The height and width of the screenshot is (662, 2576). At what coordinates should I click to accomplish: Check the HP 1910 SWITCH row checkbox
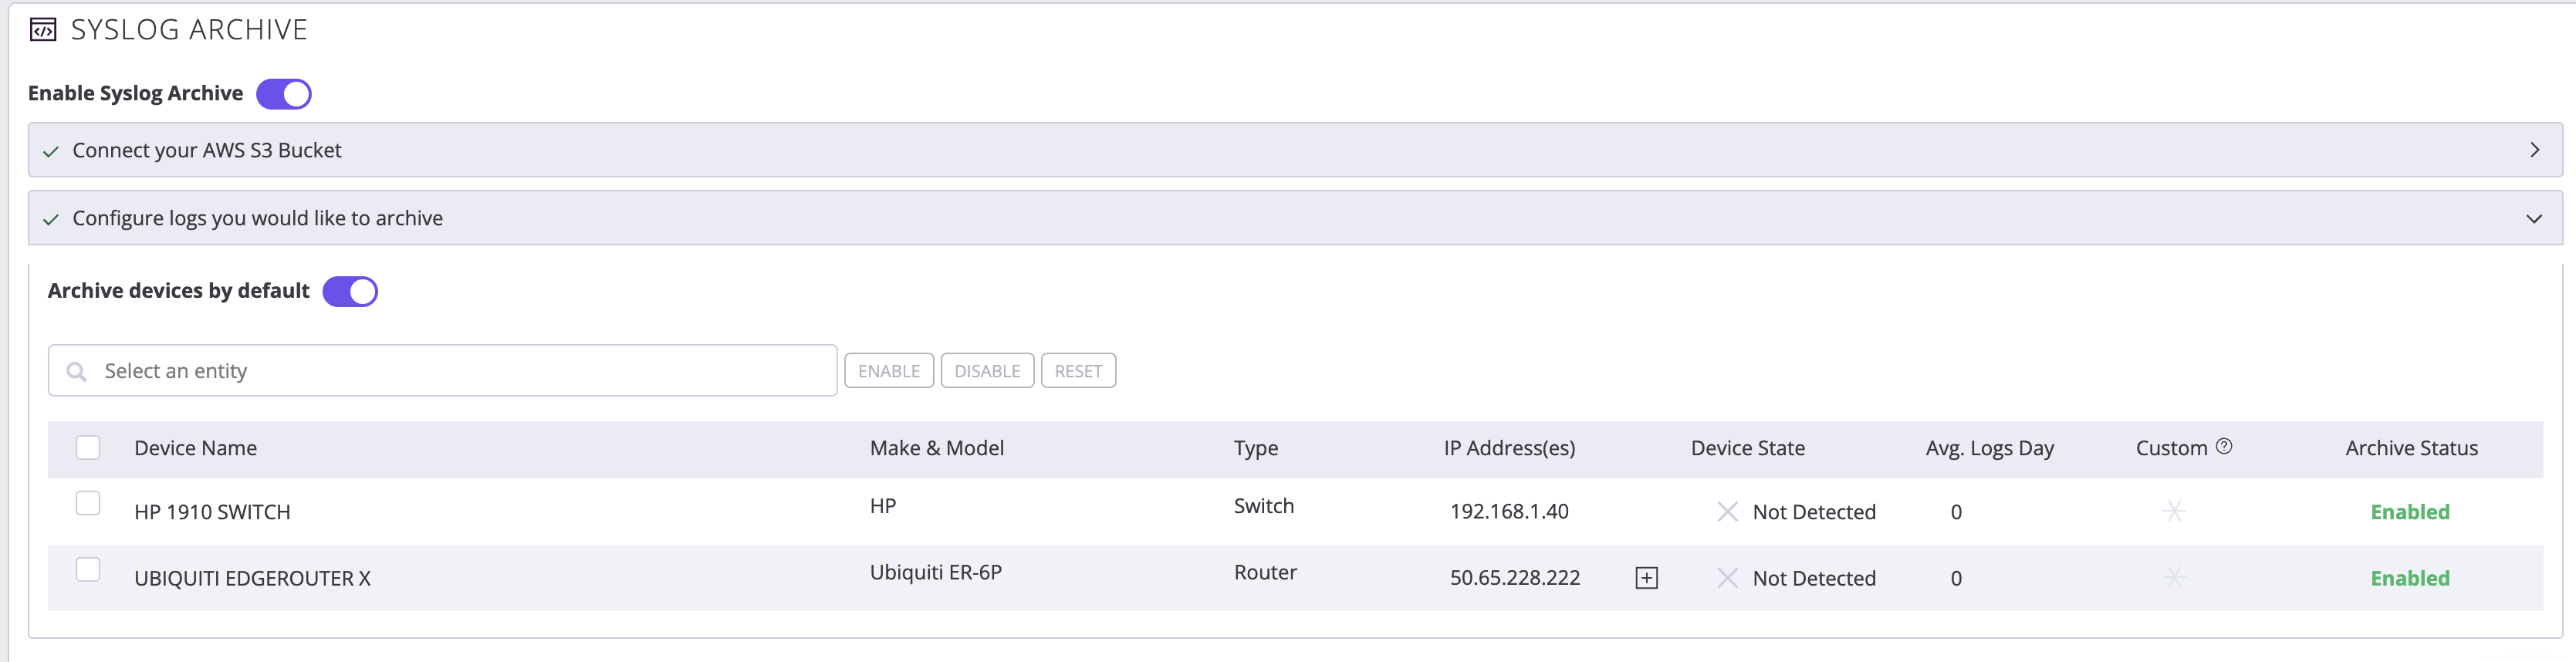pyautogui.click(x=88, y=503)
